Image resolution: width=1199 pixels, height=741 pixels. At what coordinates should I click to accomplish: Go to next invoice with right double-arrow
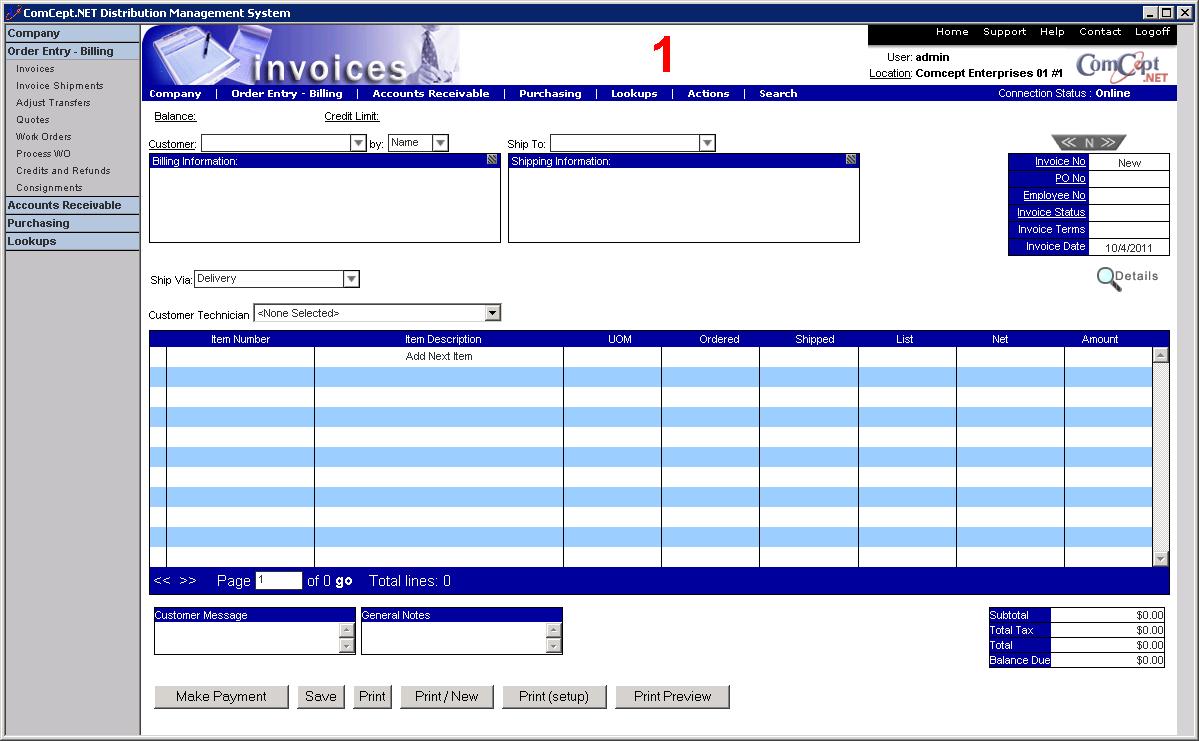pos(1108,143)
